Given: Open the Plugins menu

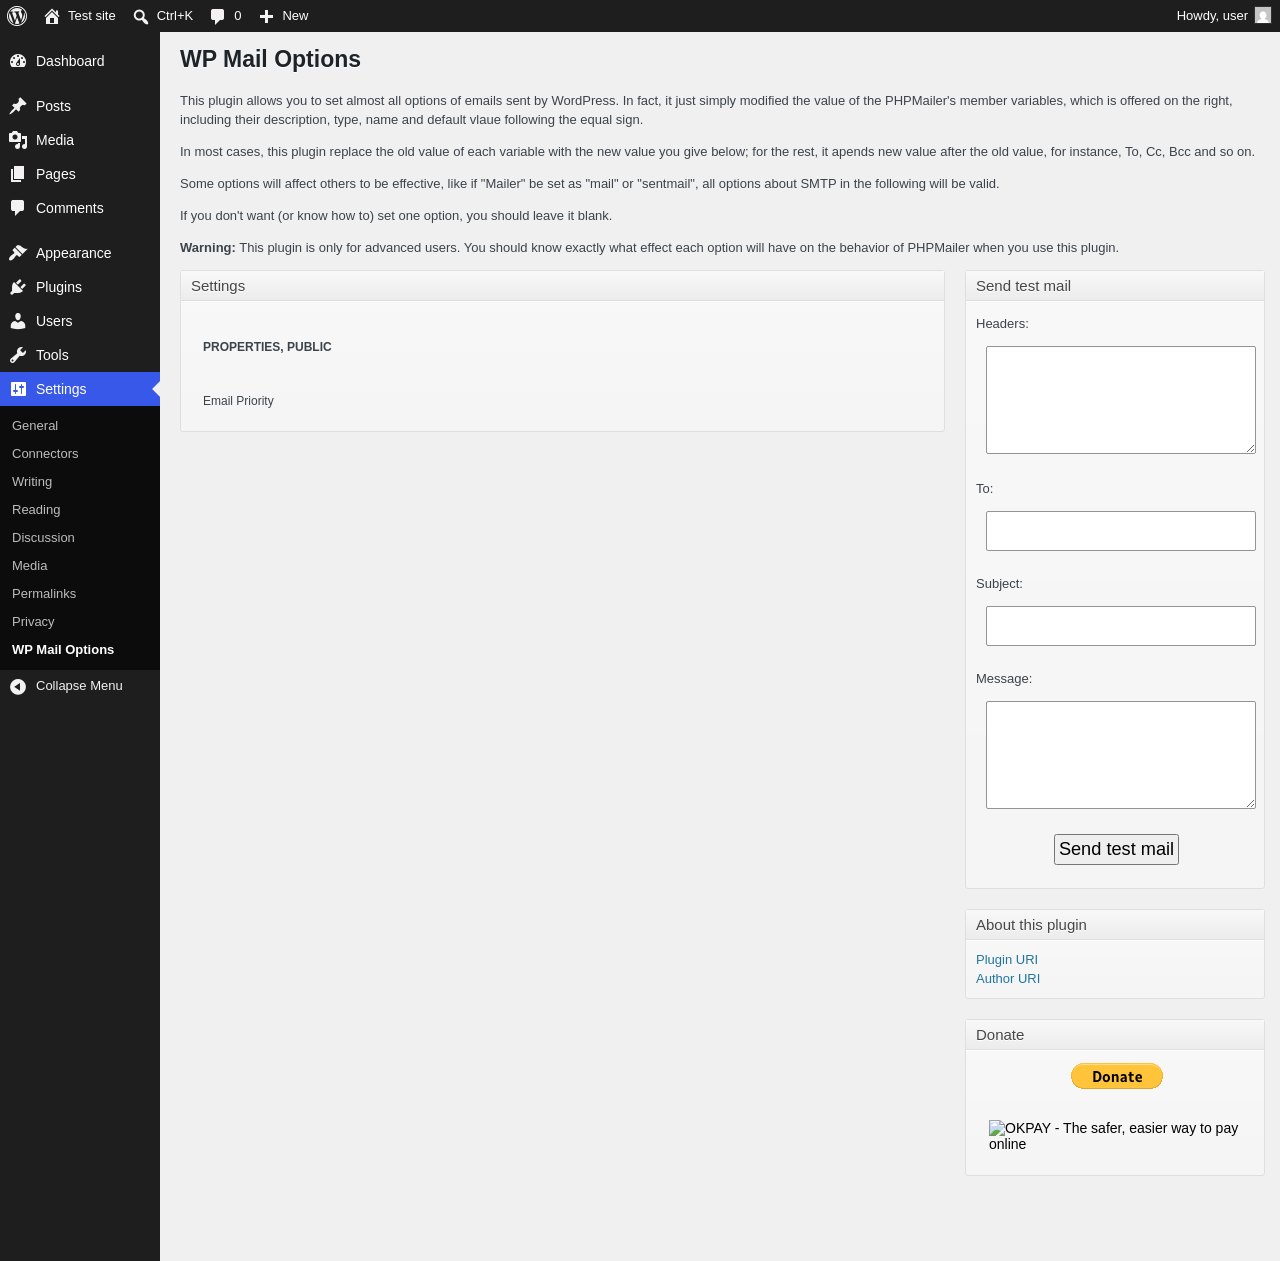Looking at the screenshot, I should point(80,287).
